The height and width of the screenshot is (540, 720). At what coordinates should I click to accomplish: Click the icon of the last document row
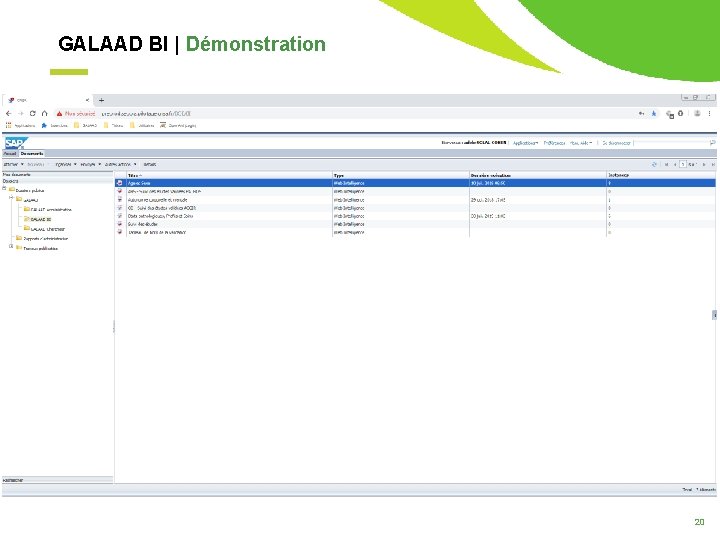[120, 232]
